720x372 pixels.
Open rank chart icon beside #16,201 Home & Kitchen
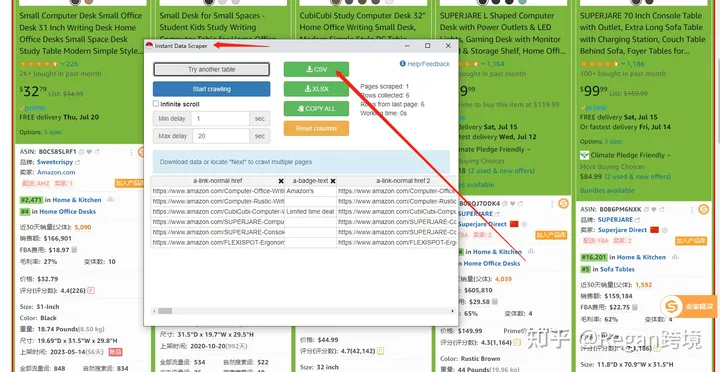click(x=675, y=257)
